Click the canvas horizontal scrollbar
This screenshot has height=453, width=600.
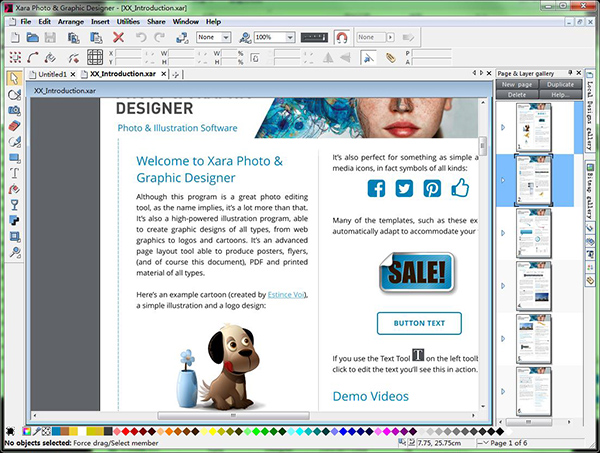tap(233, 415)
